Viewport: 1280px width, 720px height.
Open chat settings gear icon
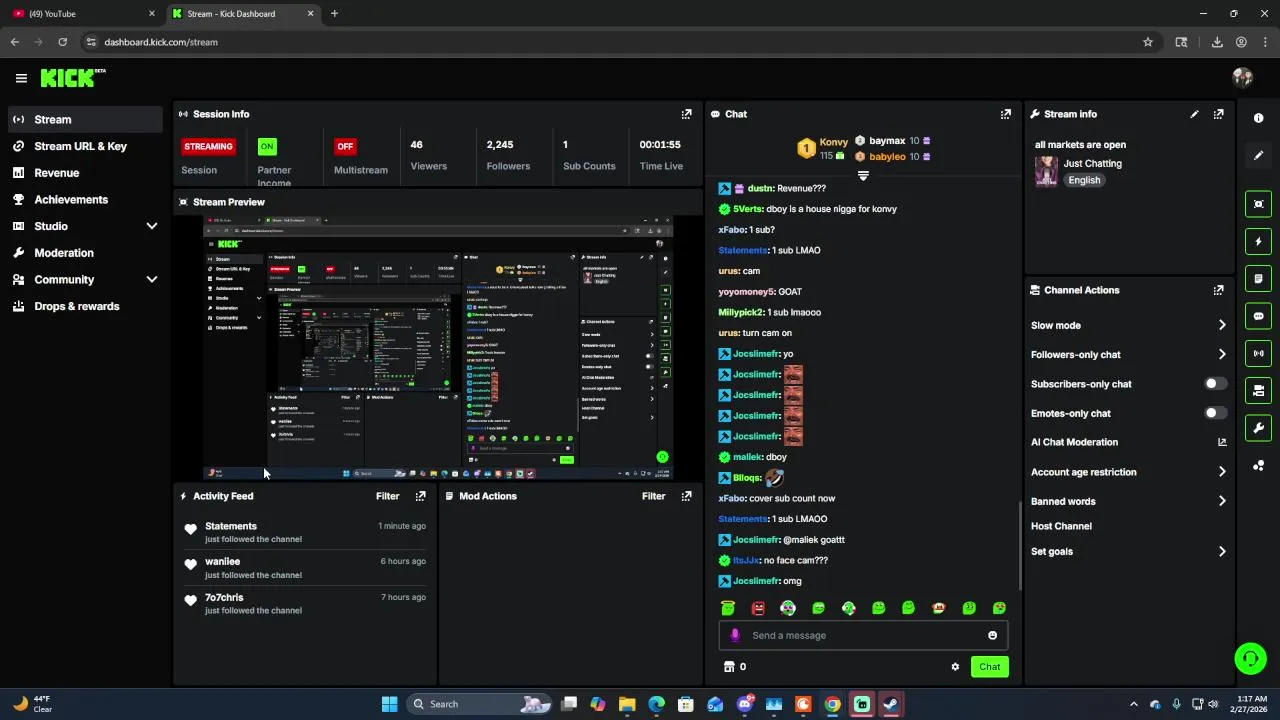click(x=955, y=667)
